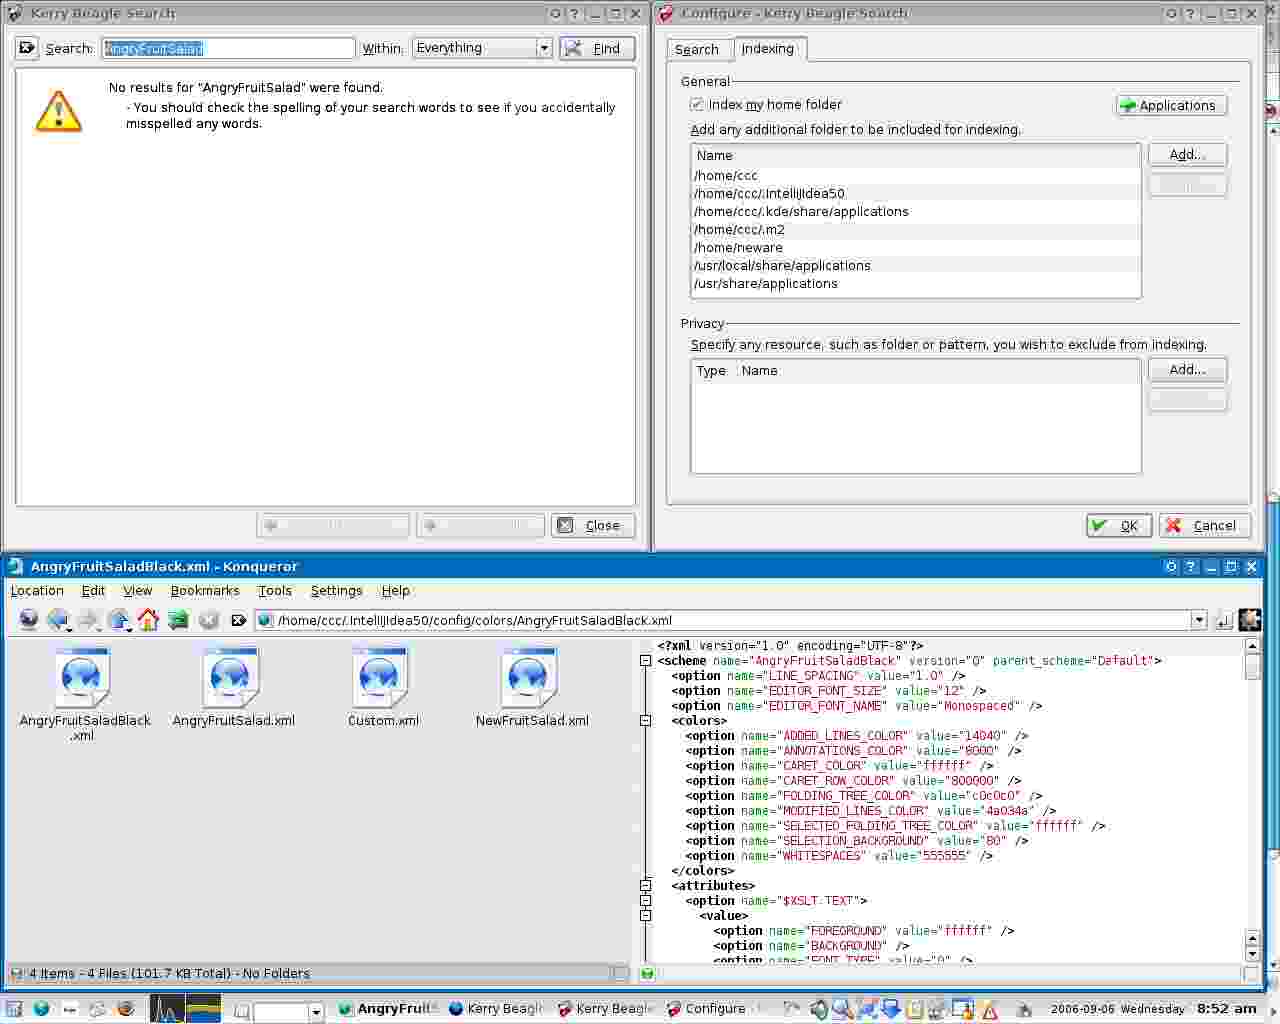Image resolution: width=1280 pixels, height=1024 pixels.
Task: Collapse the scheme XML node
Action: [x=646, y=661]
